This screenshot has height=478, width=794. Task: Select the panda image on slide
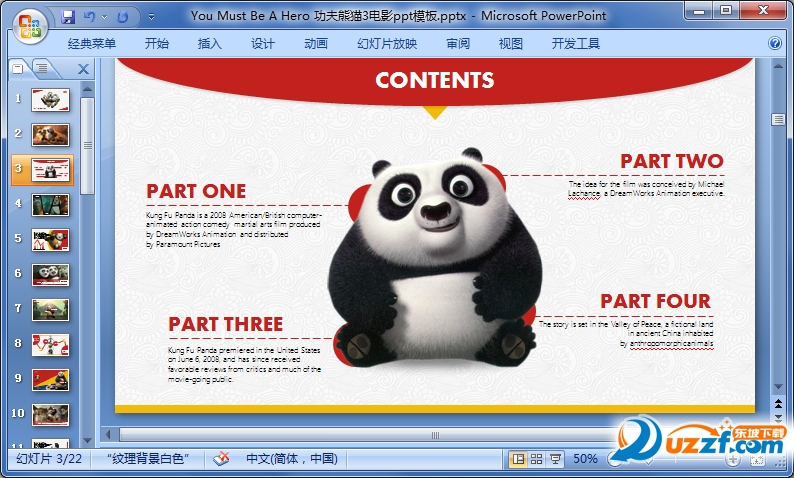coord(434,258)
